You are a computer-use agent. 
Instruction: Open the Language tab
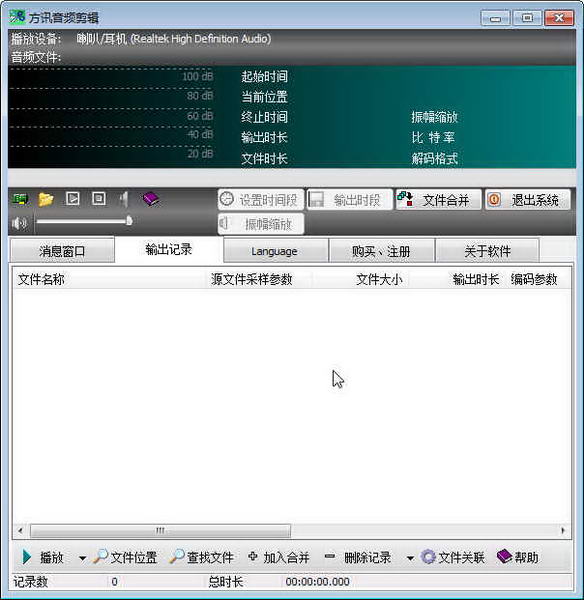point(275,251)
